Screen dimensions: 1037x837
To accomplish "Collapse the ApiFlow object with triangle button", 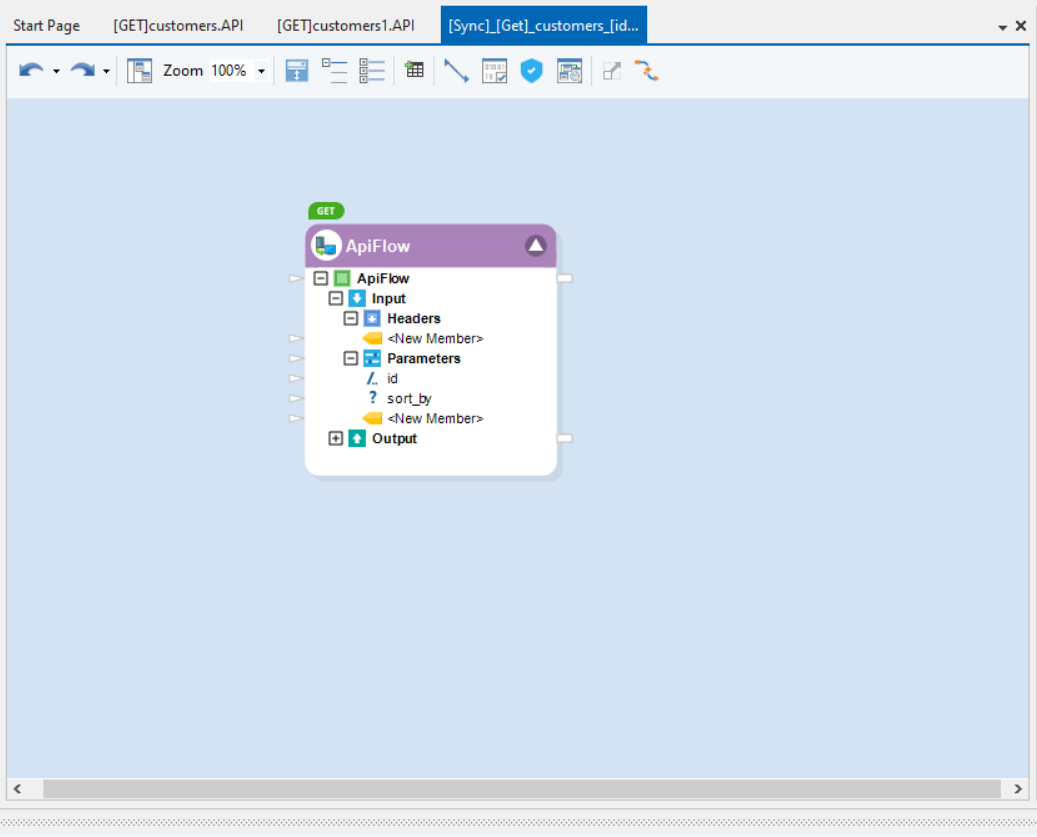I will tap(536, 246).
